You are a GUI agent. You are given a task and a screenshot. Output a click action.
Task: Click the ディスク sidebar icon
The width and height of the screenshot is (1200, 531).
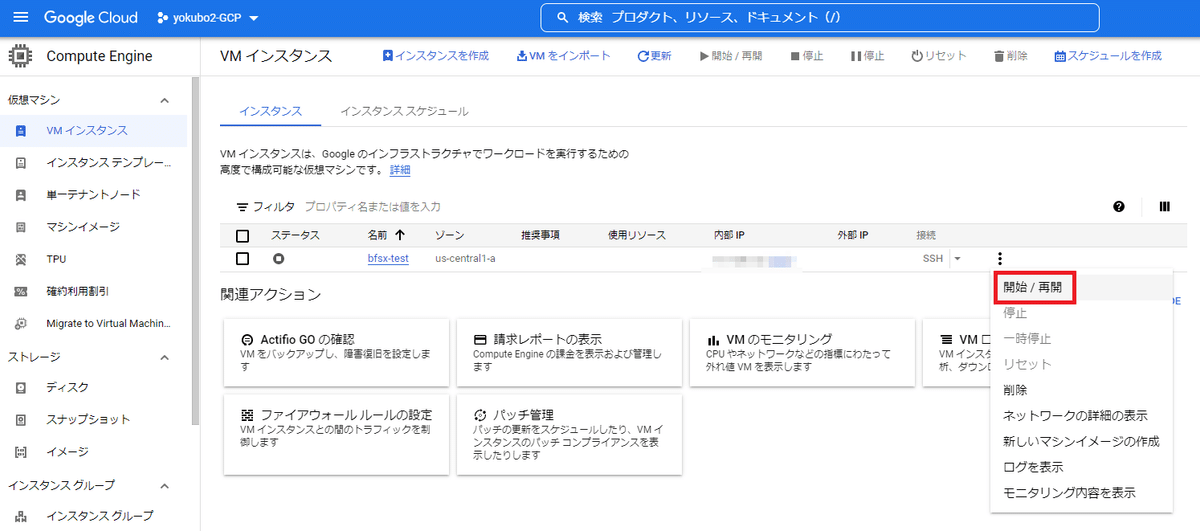(x=21, y=387)
